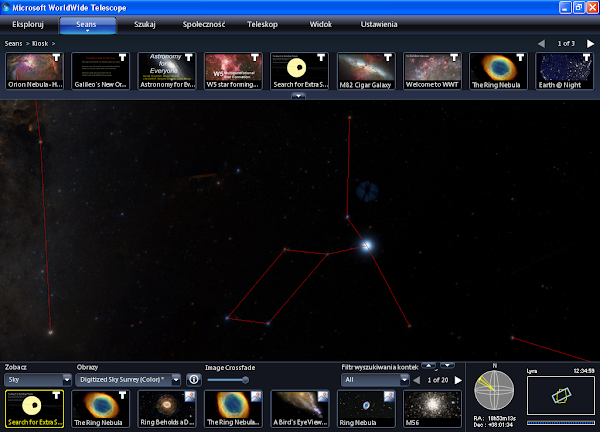Viewport: 600px width, 432px height.
Task: Open top-row The Ring Nebula tour
Action: coord(498,71)
